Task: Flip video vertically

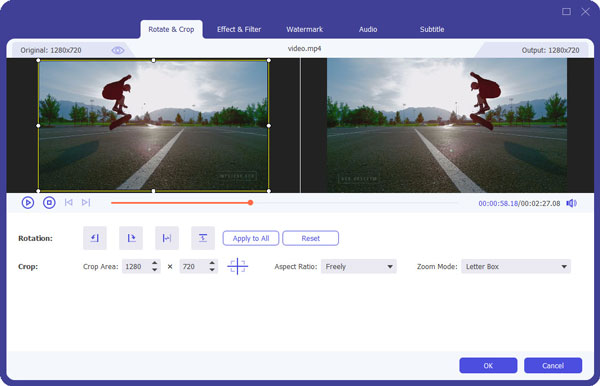Action: coord(203,238)
